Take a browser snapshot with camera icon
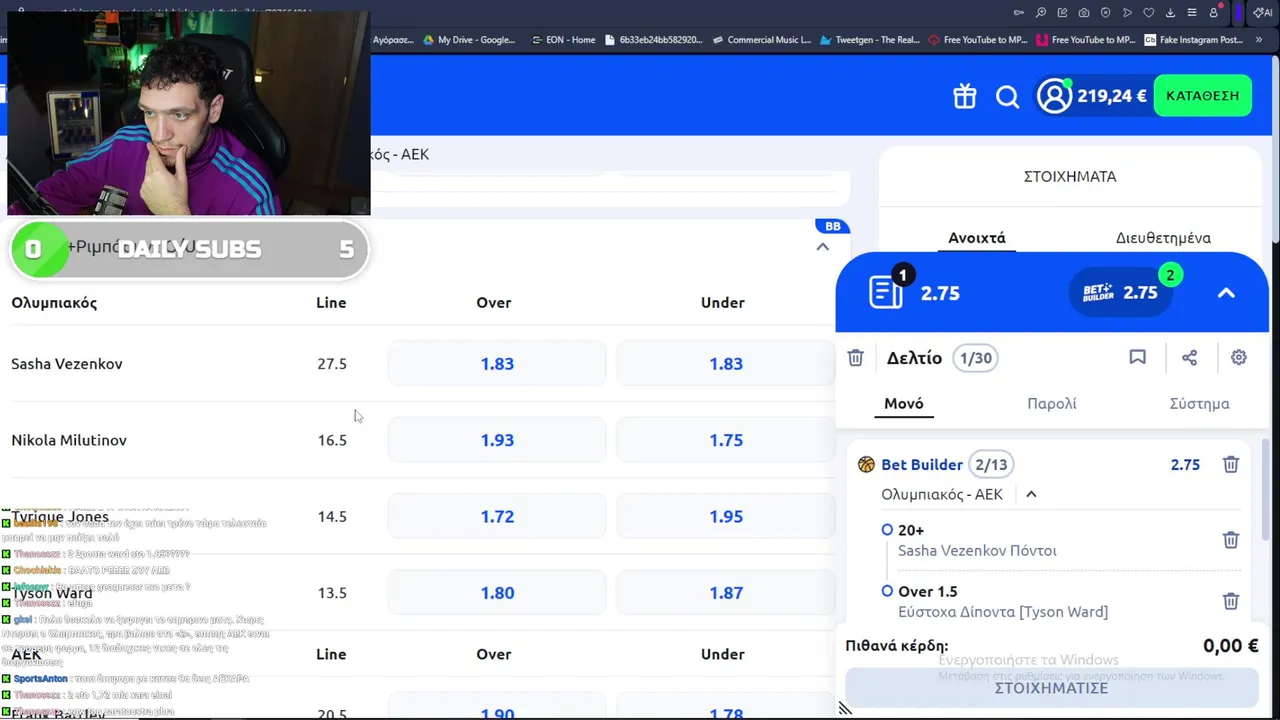This screenshot has width=1280, height=720. [1084, 13]
